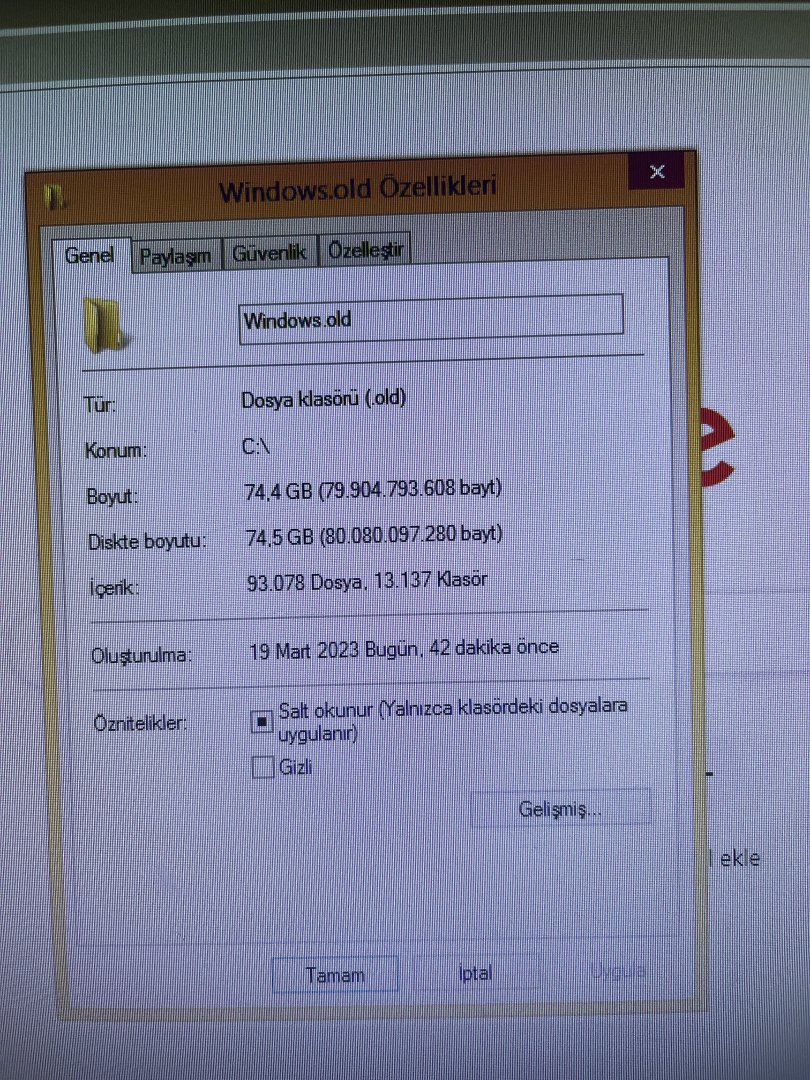Click the title bar folder icon
Image resolution: width=810 pixels, height=1080 pixels.
coord(54,197)
